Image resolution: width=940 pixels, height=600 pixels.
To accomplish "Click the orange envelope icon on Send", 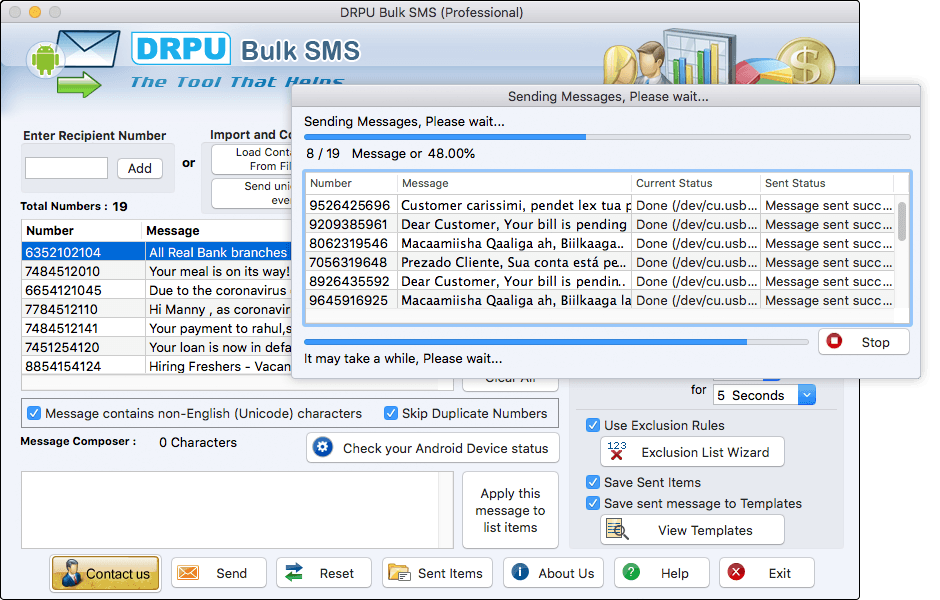I will (188, 572).
